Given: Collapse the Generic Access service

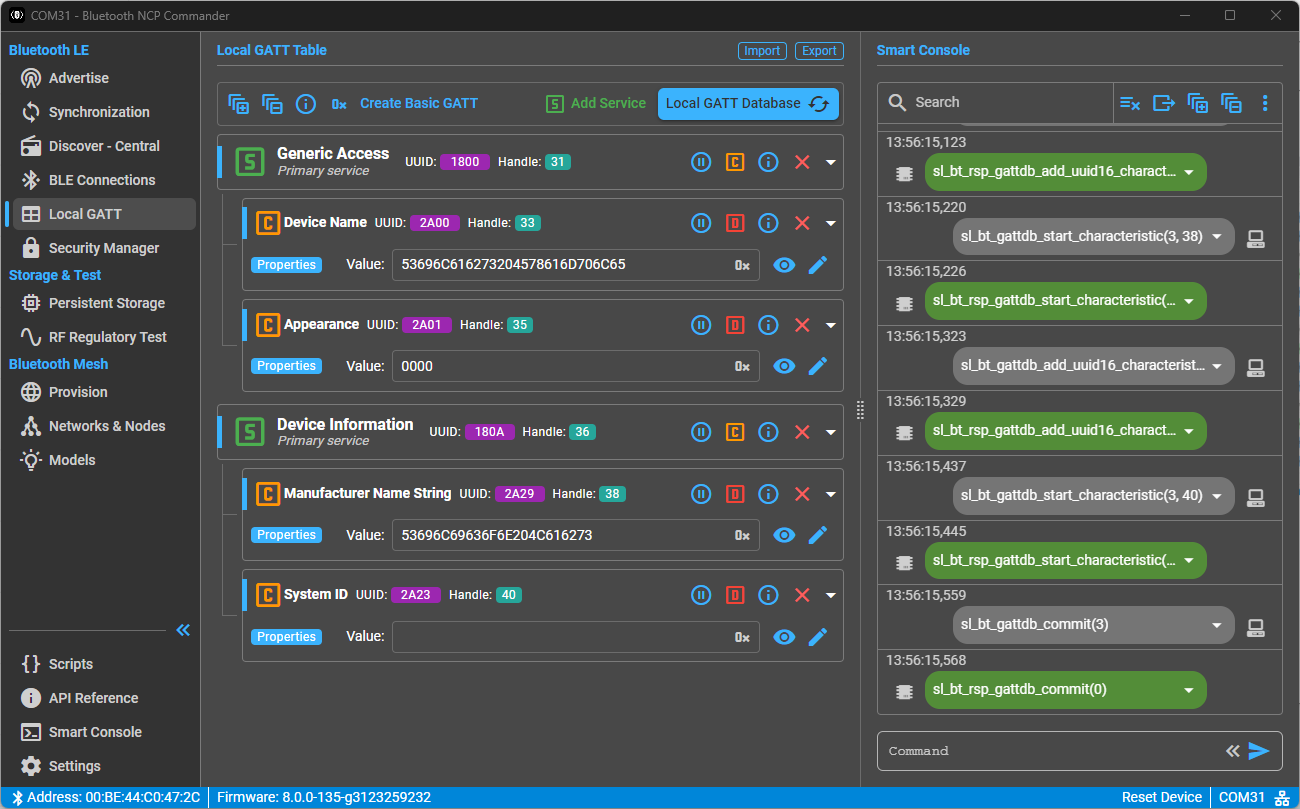Looking at the screenshot, I should (831, 163).
